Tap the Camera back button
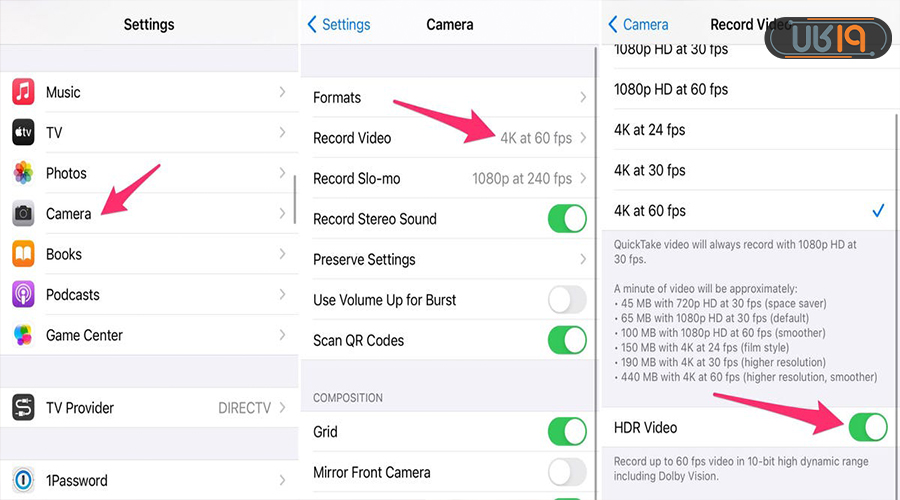The height and width of the screenshot is (500, 900). tap(637, 24)
